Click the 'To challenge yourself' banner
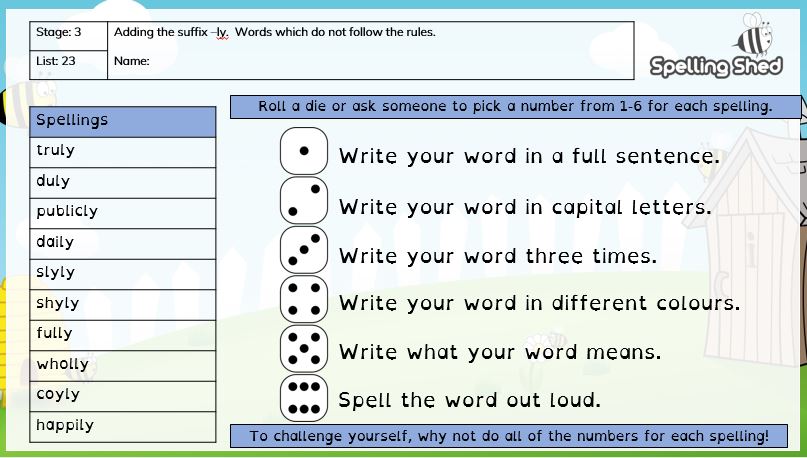The height and width of the screenshot is (458, 807). [x=508, y=436]
